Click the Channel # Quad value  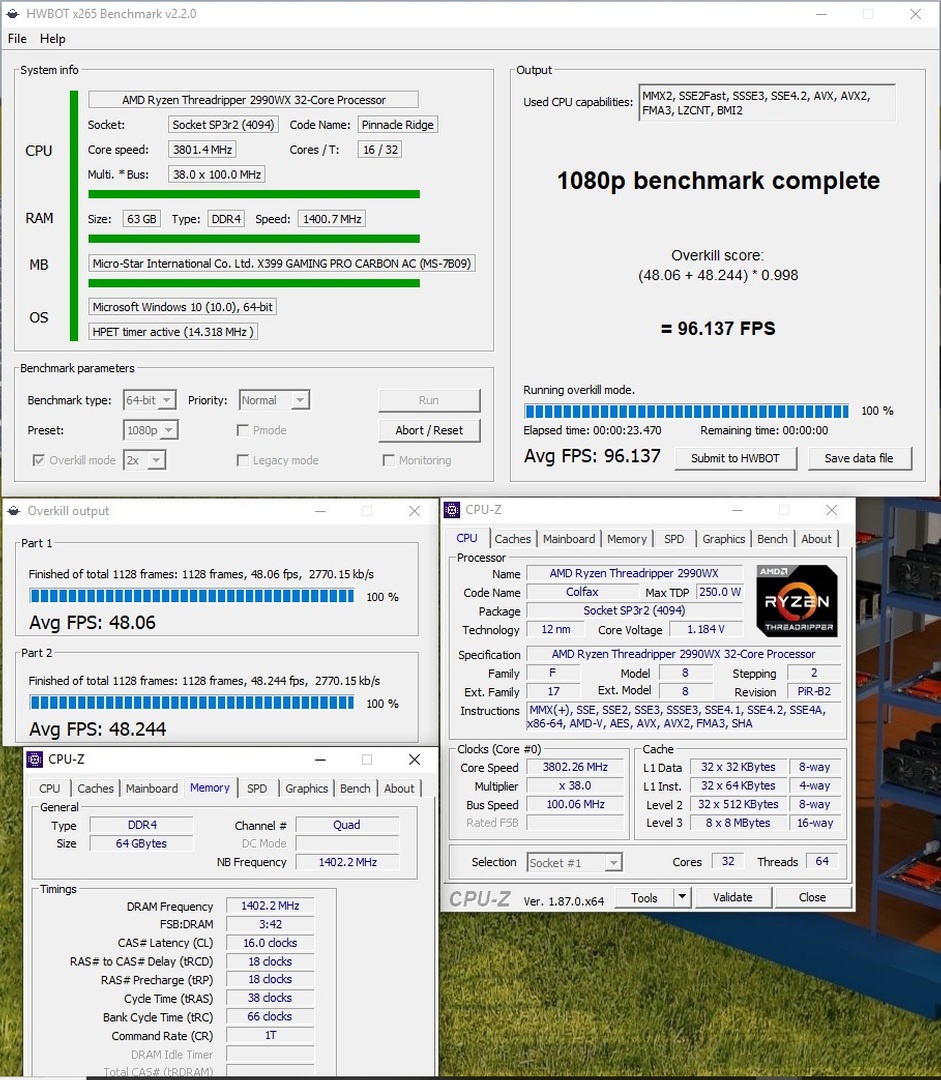pos(347,825)
